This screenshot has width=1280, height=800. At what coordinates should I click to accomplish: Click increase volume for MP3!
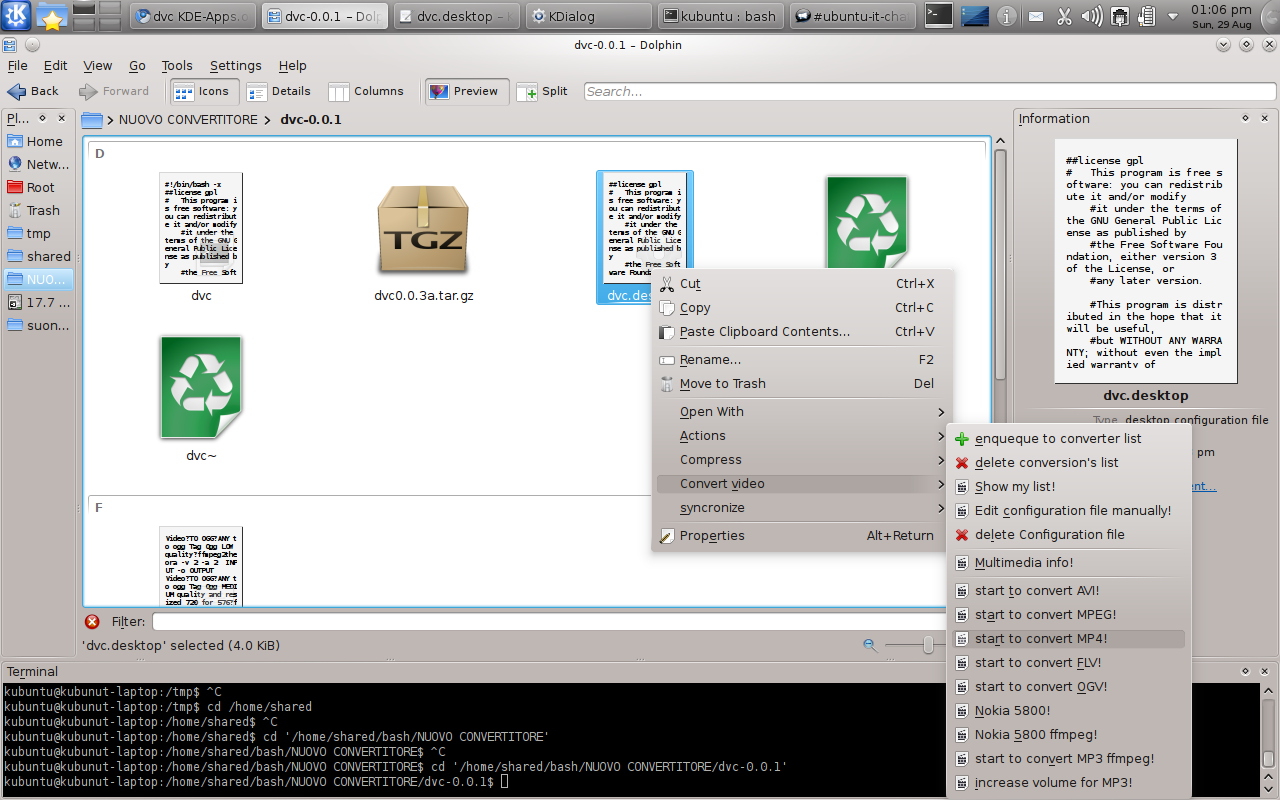pos(1068,783)
